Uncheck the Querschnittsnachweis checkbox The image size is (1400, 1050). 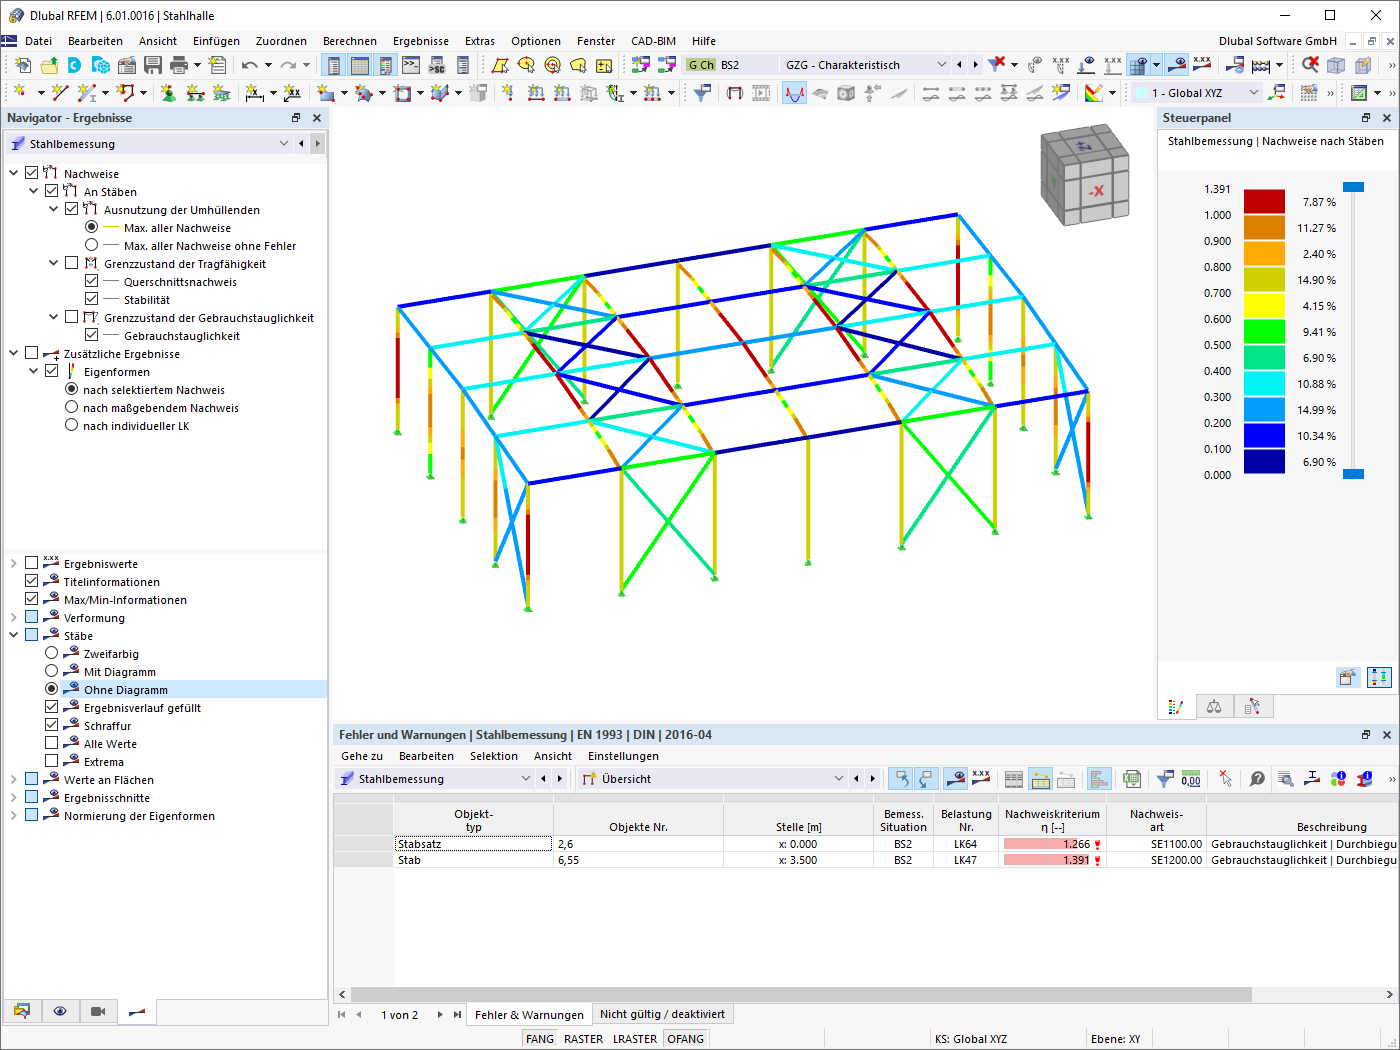92,281
